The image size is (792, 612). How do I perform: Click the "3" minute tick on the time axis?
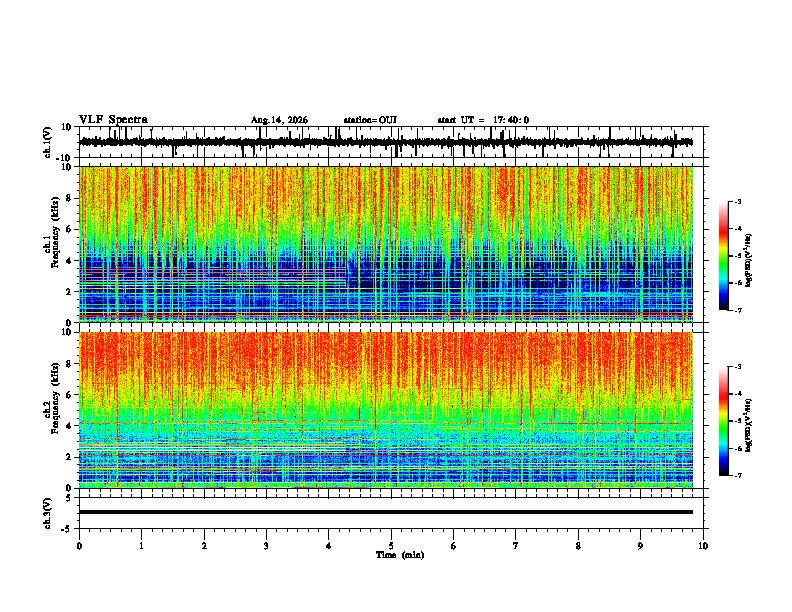pyautogui.click(x=266, y=546)
